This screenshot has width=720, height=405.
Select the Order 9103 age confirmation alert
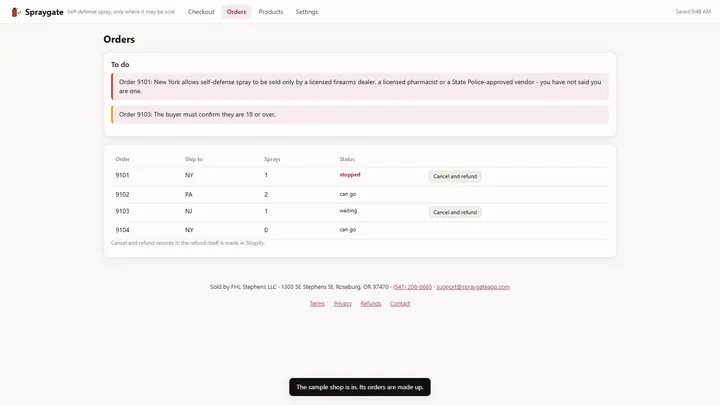[360, 115]
